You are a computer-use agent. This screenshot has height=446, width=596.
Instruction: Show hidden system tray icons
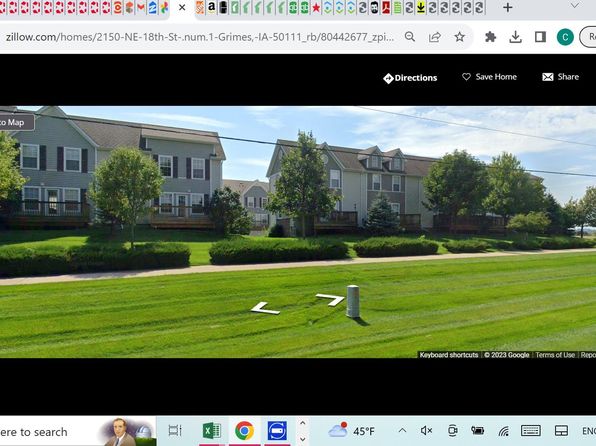(402, 431)
